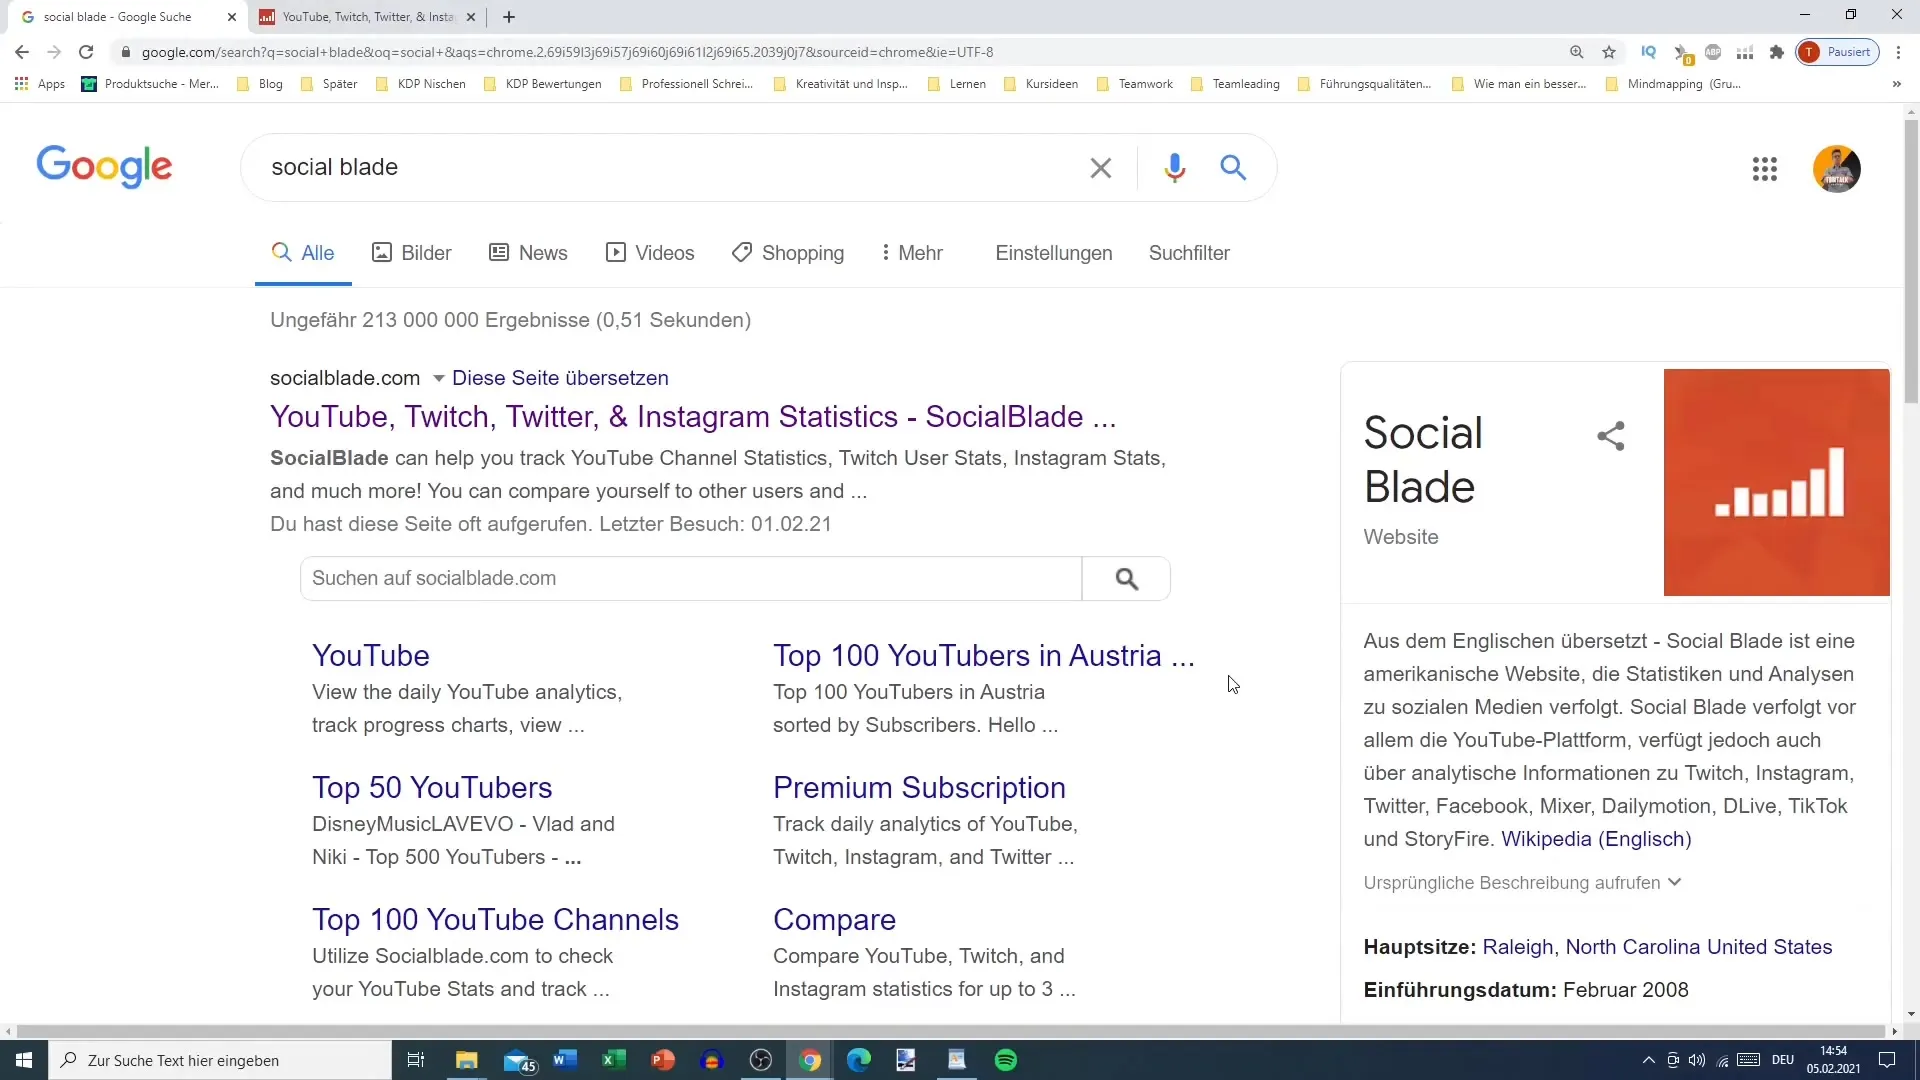The height and width of the screenshot is (1080, 1920).
Task: Click Diese Seite übersetzen
Action: [x=560, y=378]
